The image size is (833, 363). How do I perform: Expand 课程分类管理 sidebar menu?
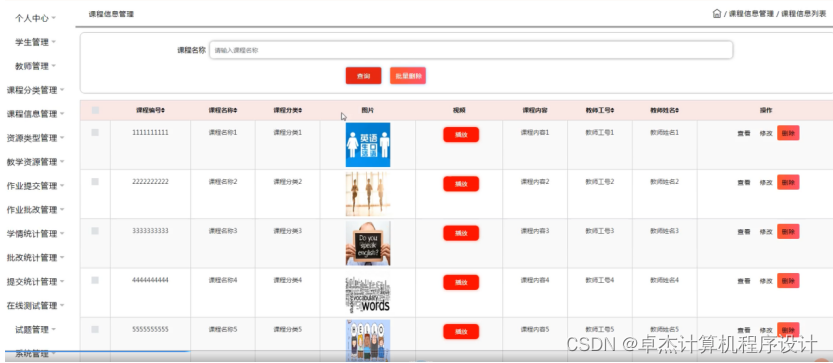pyautogui.click(x=35, y=90)
